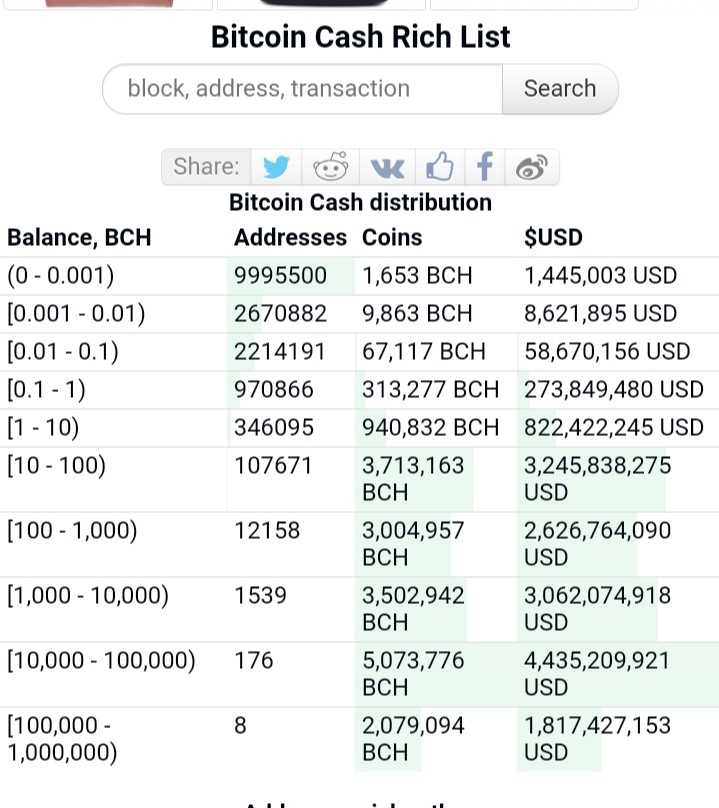Image resolution: width=719 pixels, height=808 pixels.
Task: Click the Bitcoin Cash Rich List heading
Action: 361,37
